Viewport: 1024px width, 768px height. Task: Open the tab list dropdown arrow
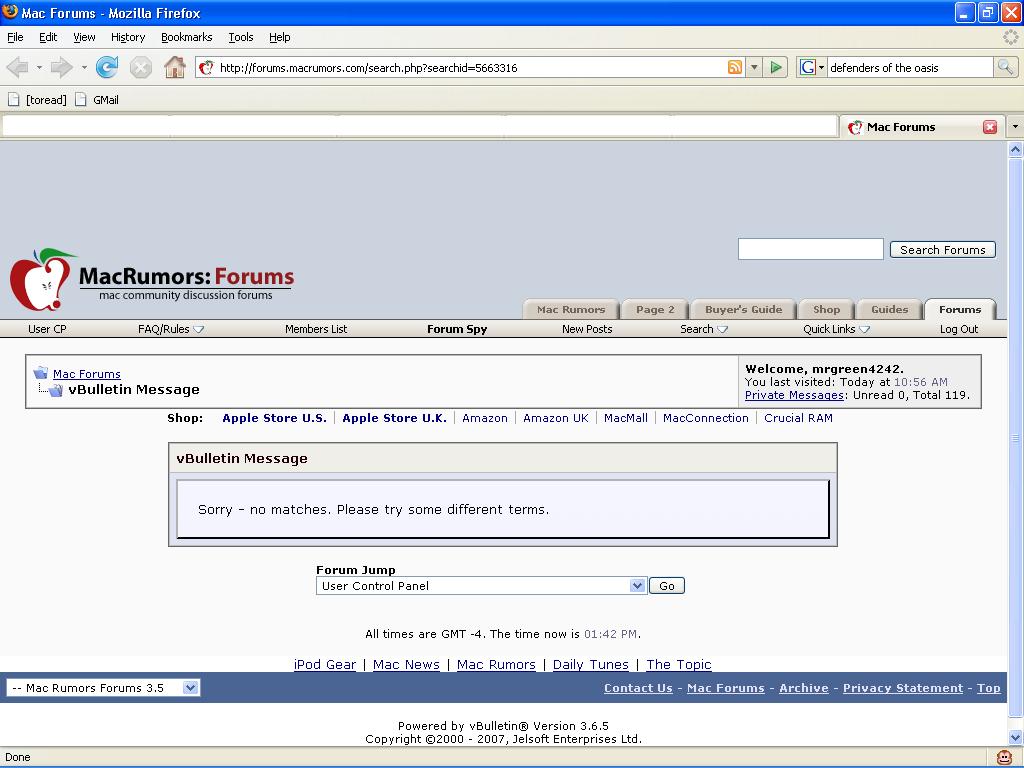coord(1015,127)
